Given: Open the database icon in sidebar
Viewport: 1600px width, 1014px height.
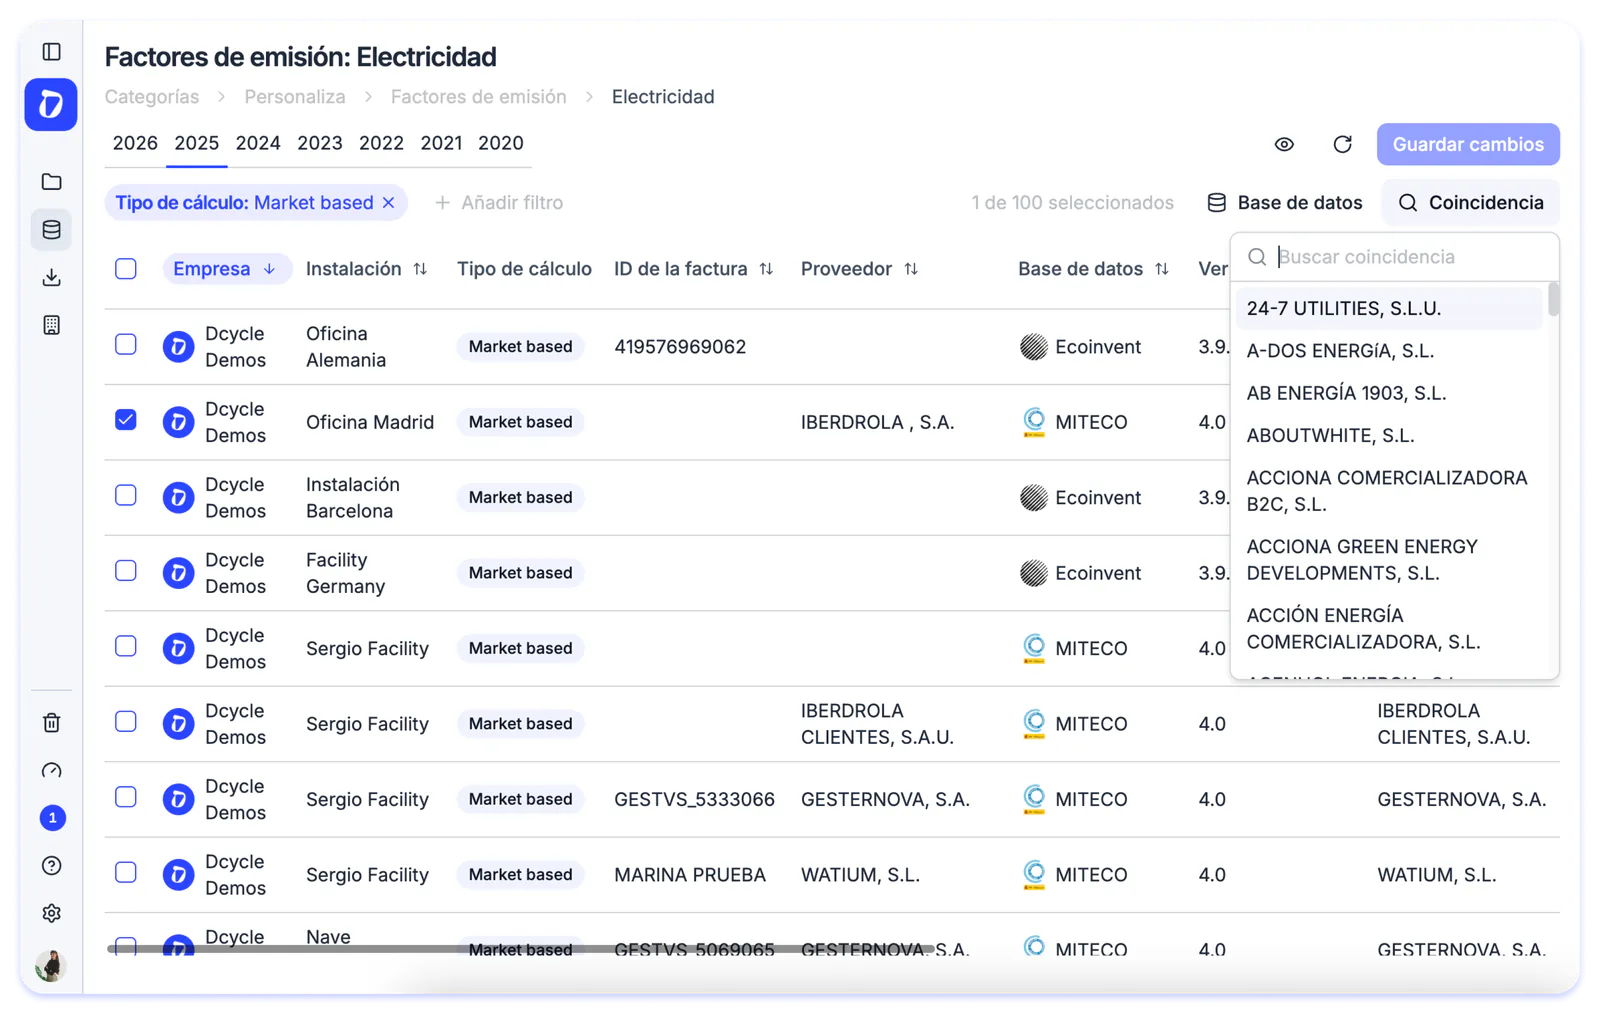Looking at the screenshot, I should (52, 230).
